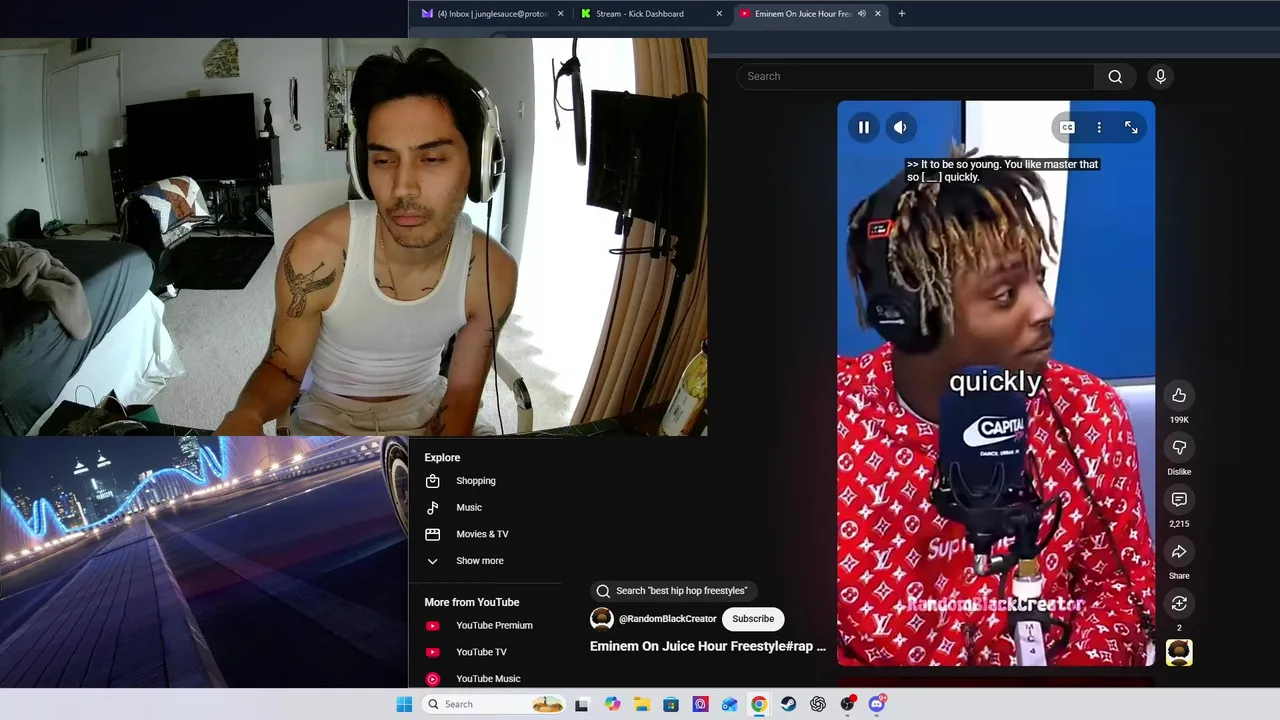The height and width of the screenshot is (720, 1280).
Task: Click the Windows taskbar Search box
Action: coord(492,704)
